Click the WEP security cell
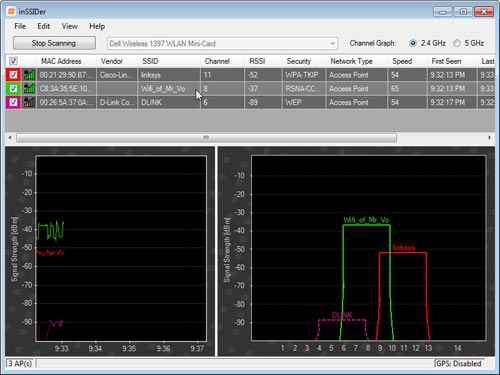Screen dimensions: 500x375 304,102
